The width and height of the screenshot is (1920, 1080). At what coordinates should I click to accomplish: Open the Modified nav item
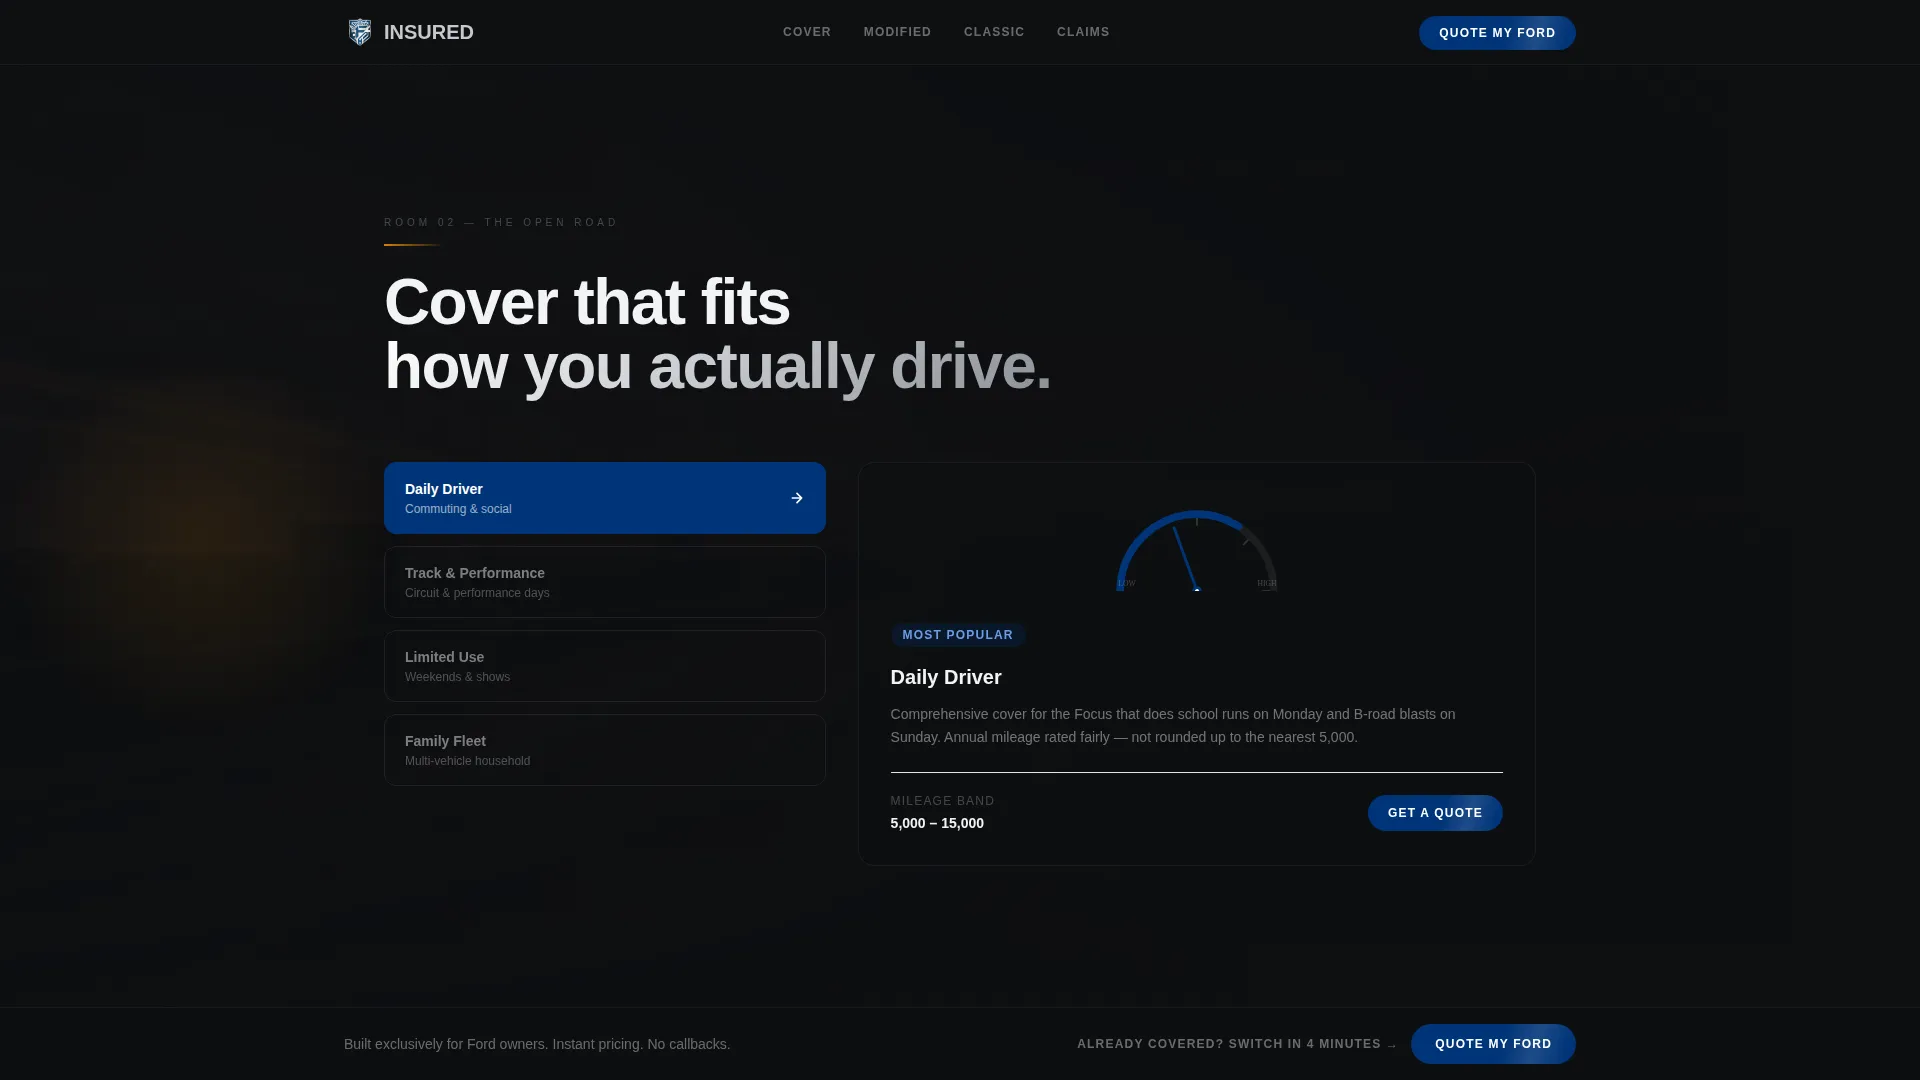point(898,32)
